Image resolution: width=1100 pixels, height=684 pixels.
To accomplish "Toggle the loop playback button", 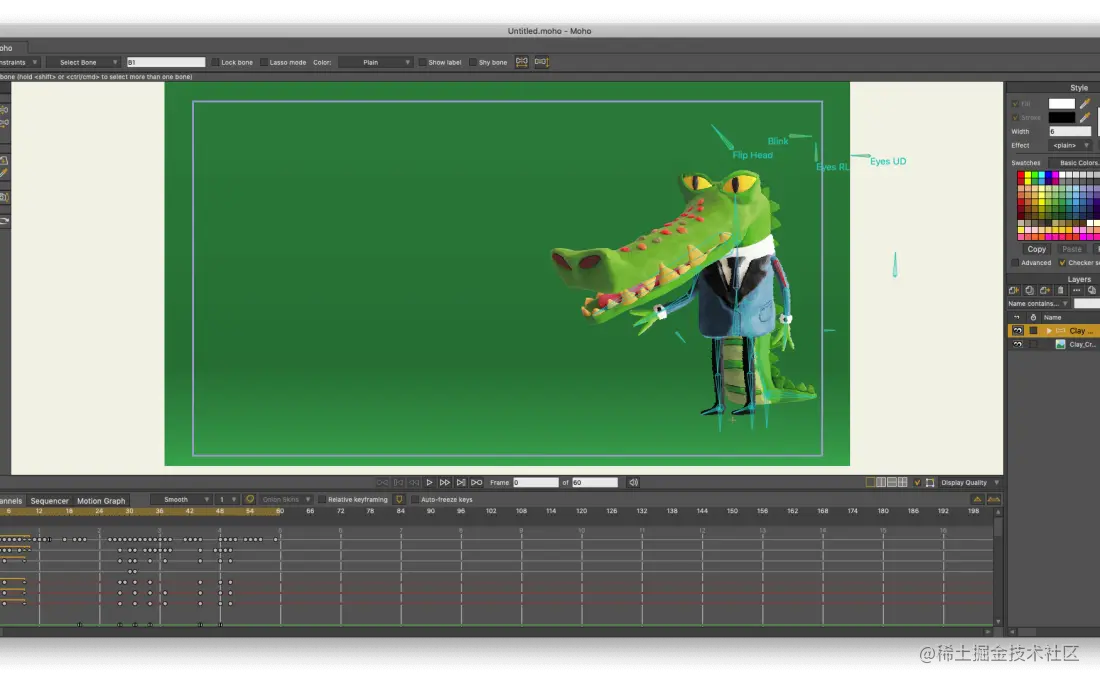I will click(476, 483).
